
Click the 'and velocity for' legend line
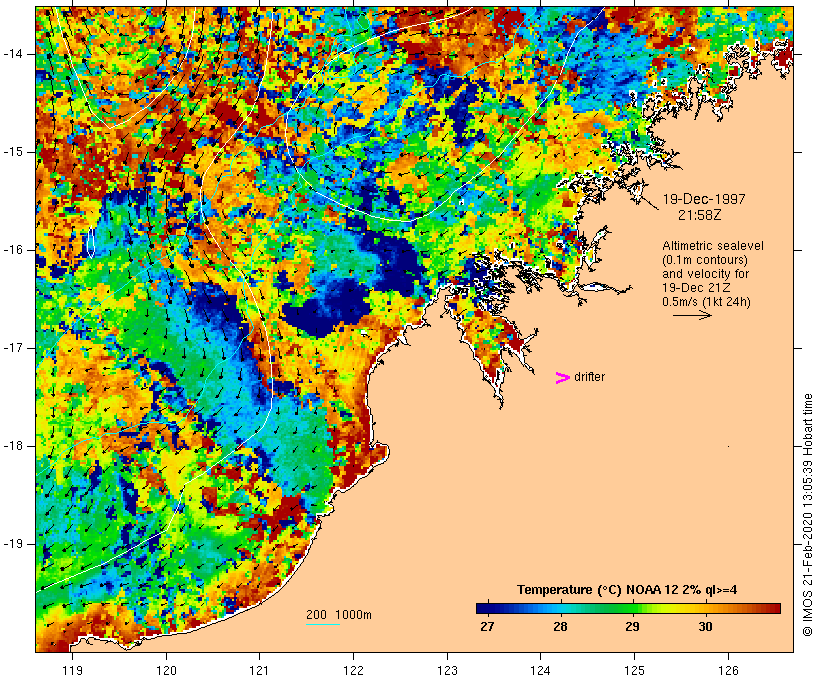[705, 274]
